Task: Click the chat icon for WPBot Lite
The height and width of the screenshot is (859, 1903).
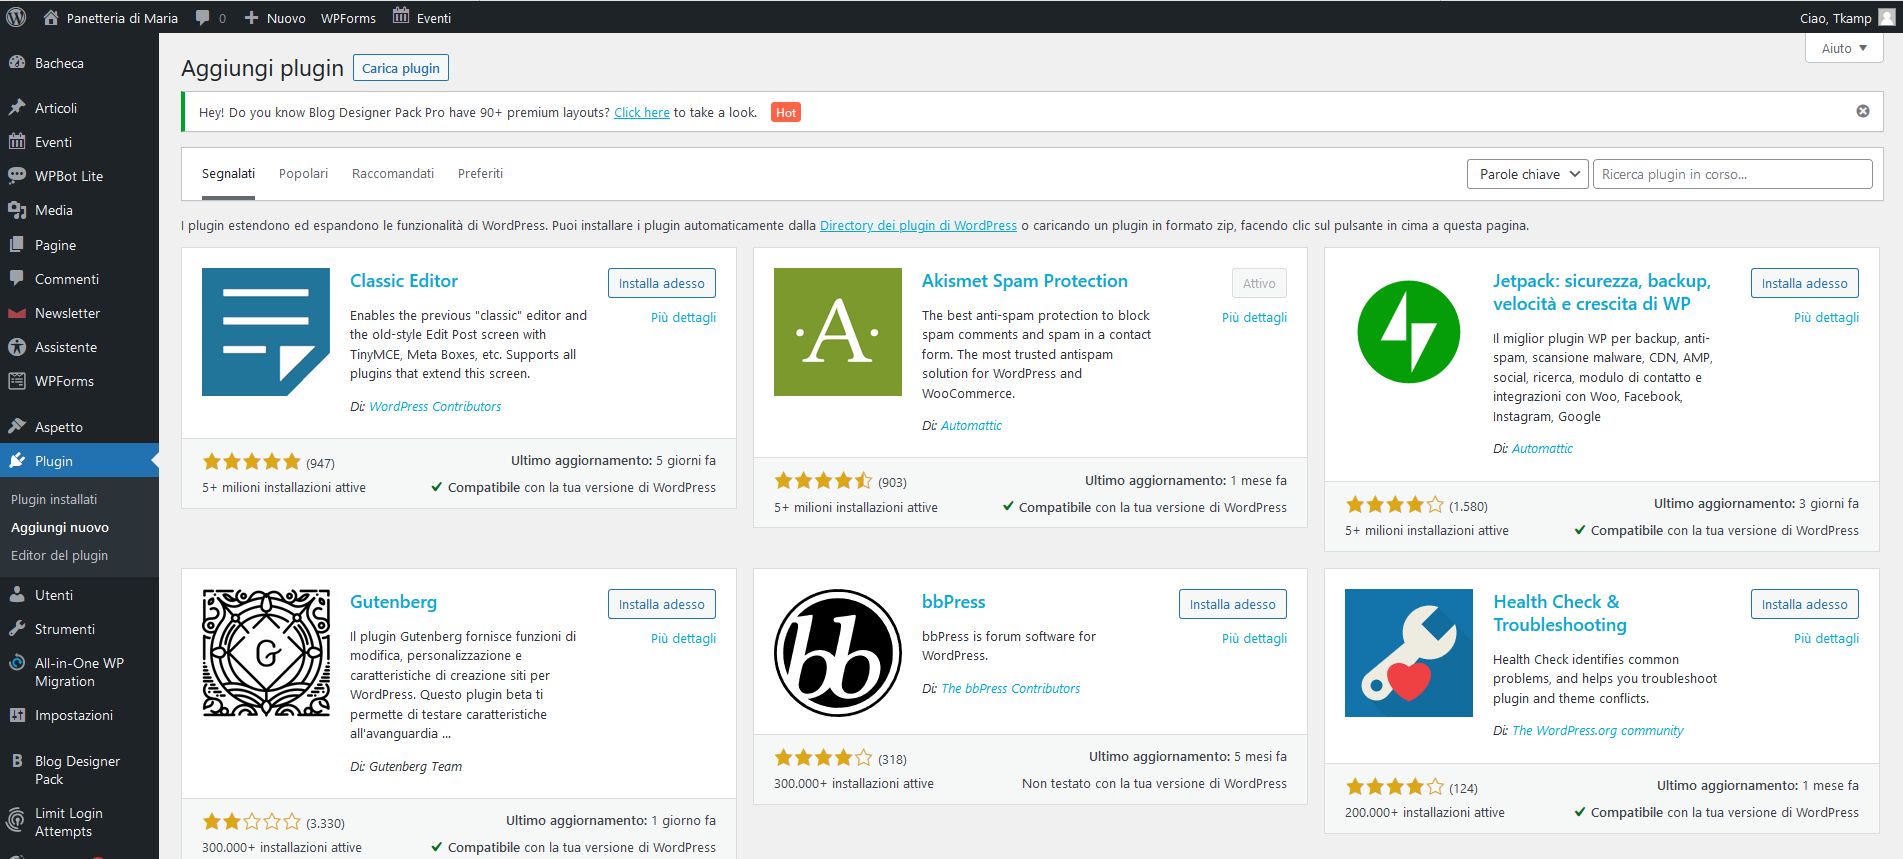Action: [x=17, y=176]
